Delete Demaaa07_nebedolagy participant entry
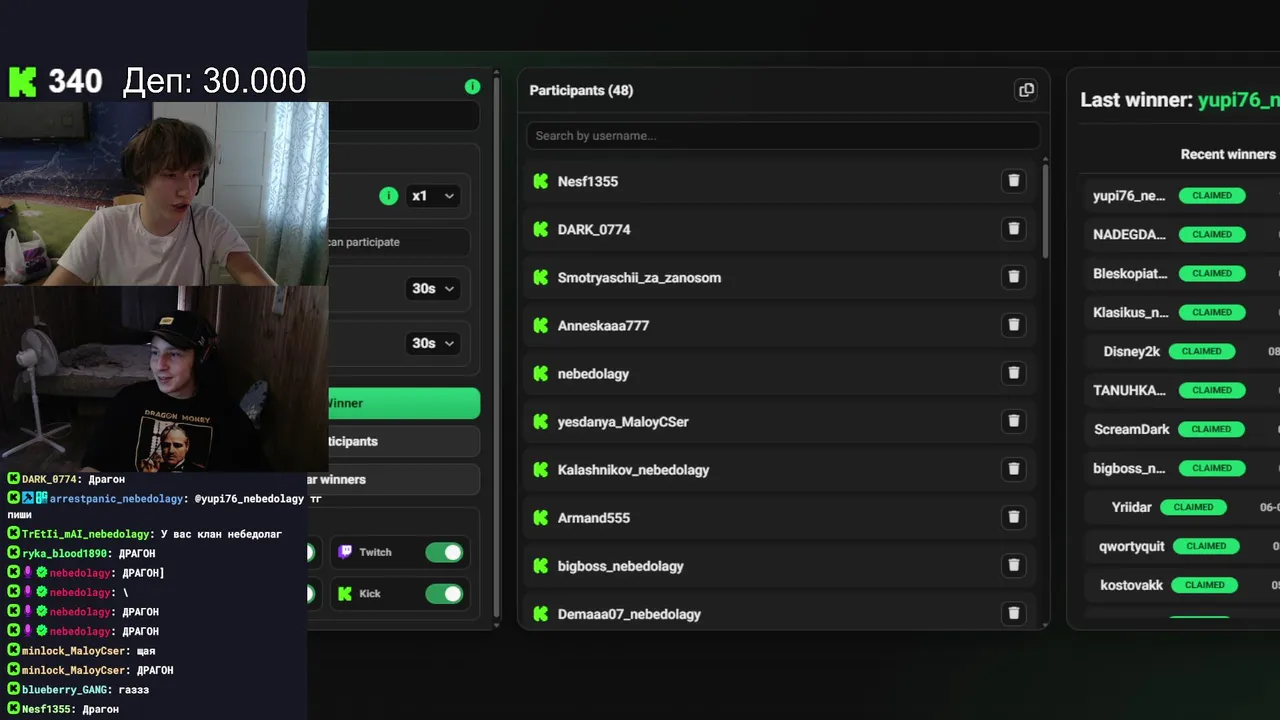Image resolution: width=1280 pixels, height=720 pixels. (x=1013, y=613)
